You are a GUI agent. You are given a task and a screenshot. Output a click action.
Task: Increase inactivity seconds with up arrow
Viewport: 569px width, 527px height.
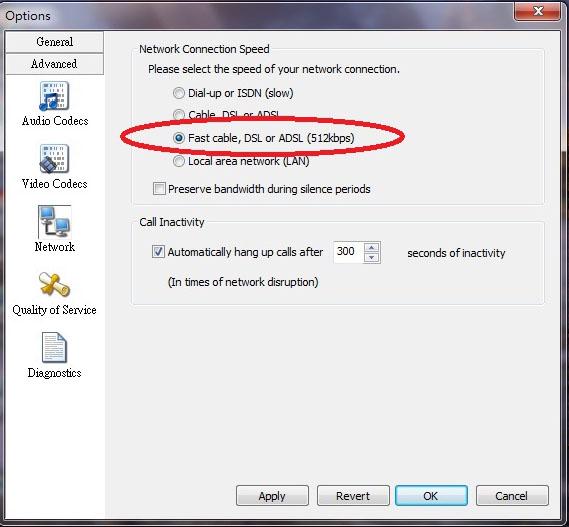[x=372, y=247]
